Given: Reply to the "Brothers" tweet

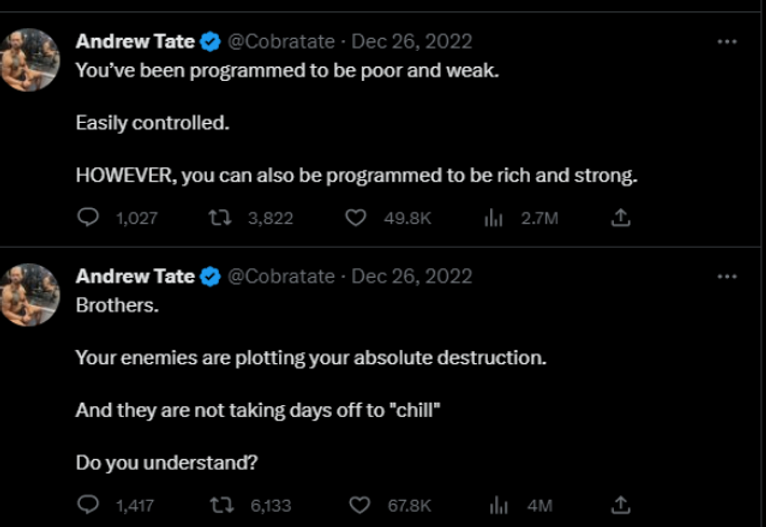Looking at the screenshot, I should click(x=88, y=505).
